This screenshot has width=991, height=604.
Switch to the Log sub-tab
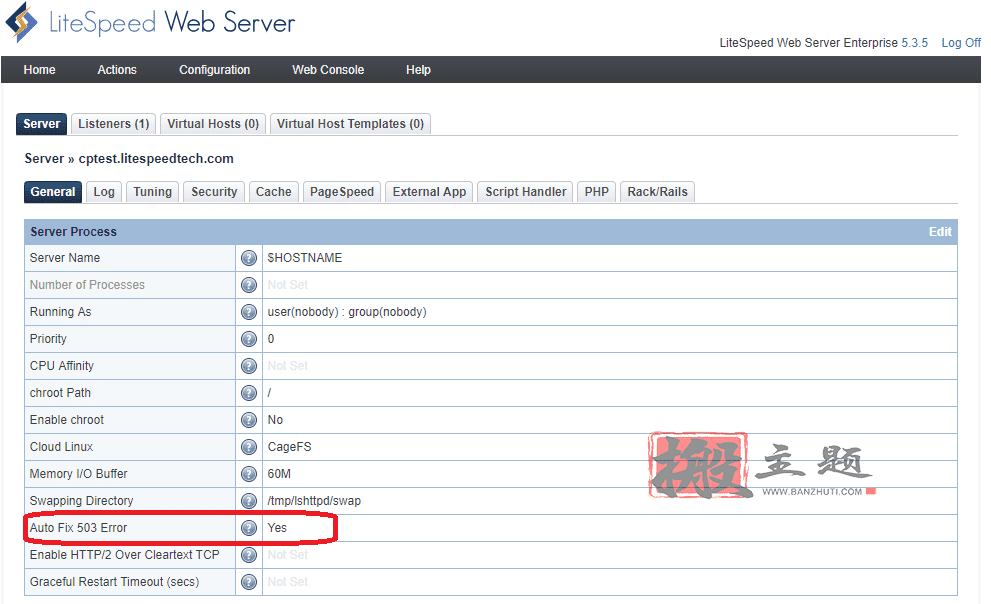[x=104, y=192]
